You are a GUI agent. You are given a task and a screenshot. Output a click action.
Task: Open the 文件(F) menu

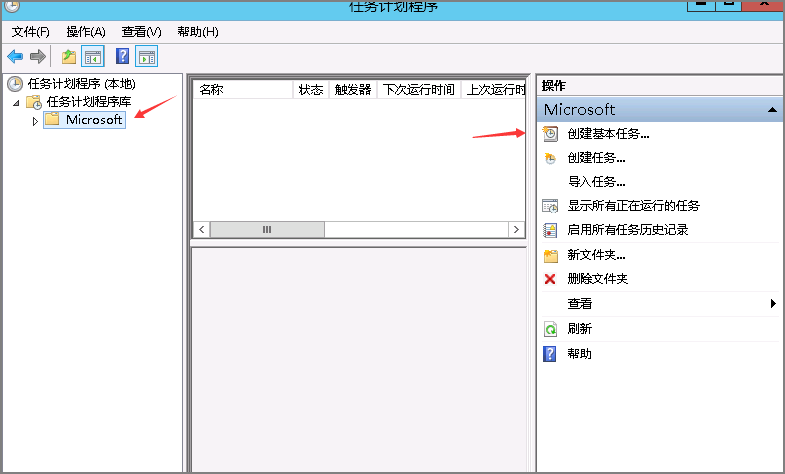pos(31,32)
